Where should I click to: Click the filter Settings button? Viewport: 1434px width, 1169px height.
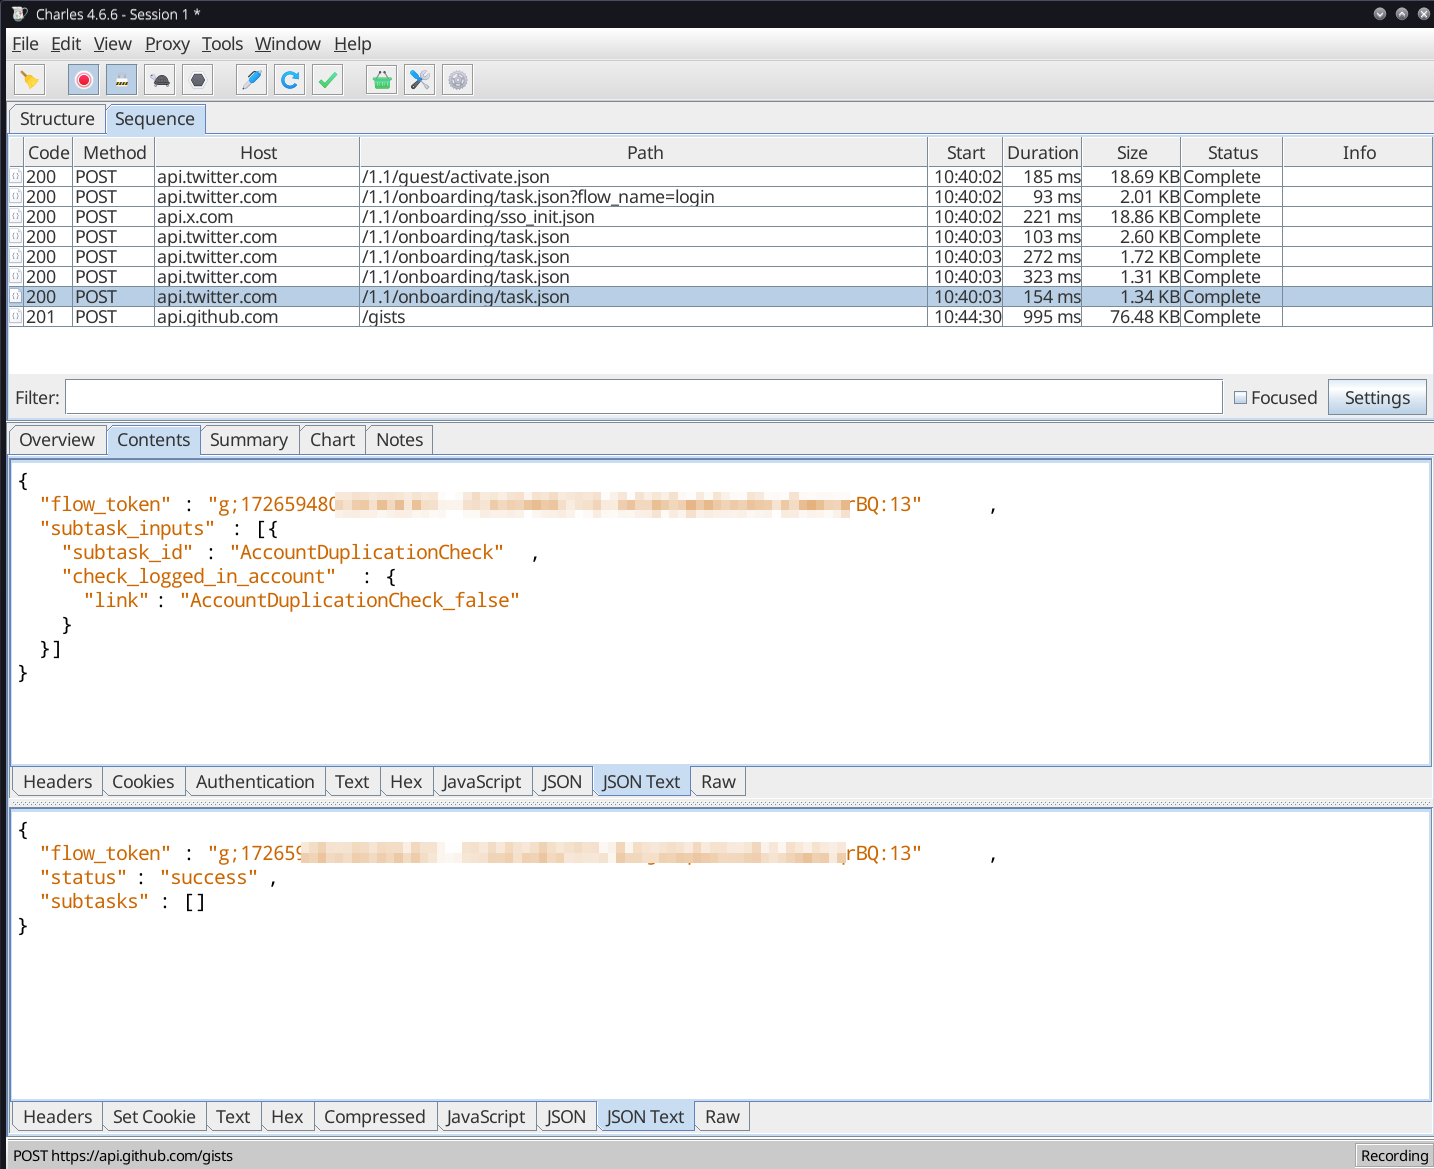[1376, 398]
